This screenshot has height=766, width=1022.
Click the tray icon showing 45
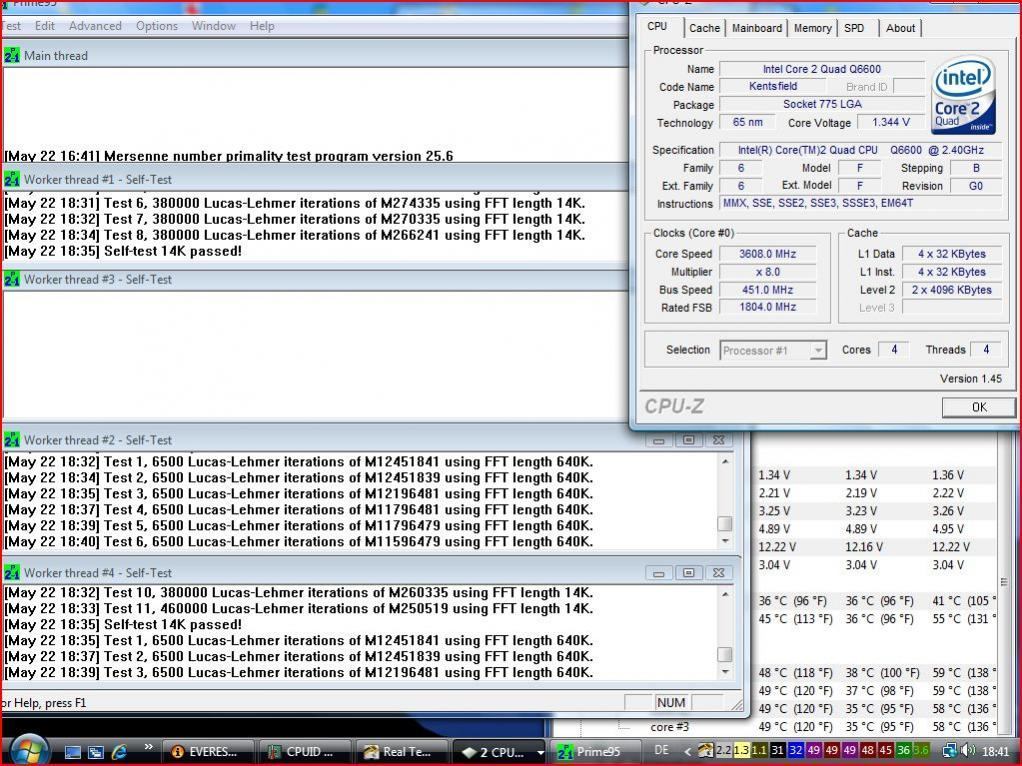[885, 750]
